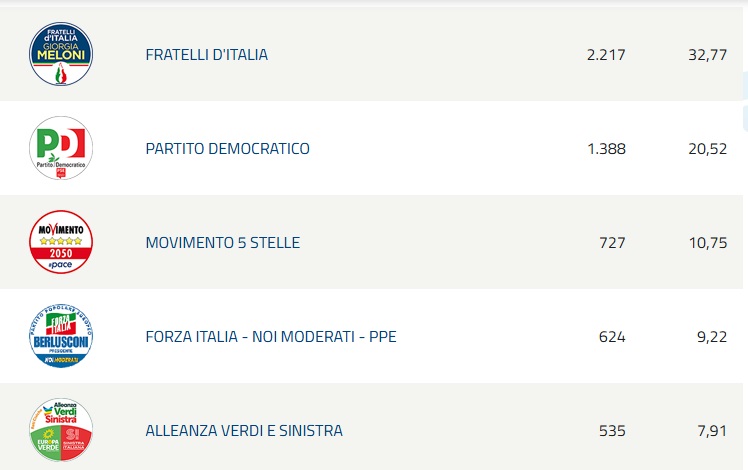The image size is (748, 470).
Task: Select the MOVIMENTO 5 STELLE name
Action: (222, 243)
